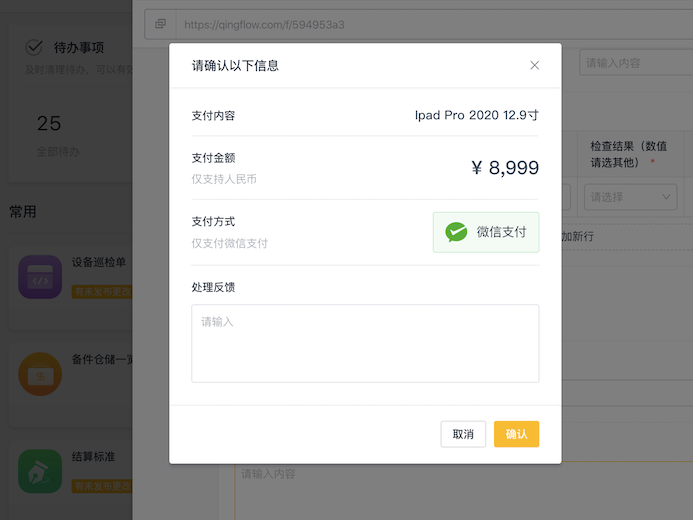The width and height of the screenshot is (693, 520).
Task: Focus the 处理反馈 text area
Action: click(x=365, y=343)
